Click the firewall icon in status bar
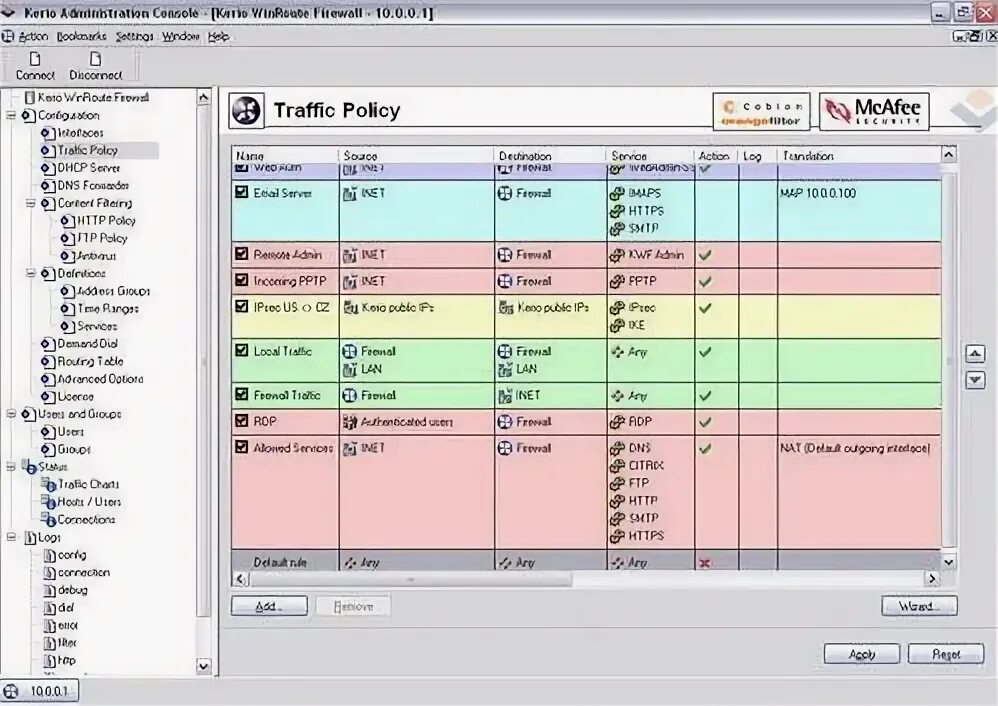The image size is (998, 706). tap(11, 691)
